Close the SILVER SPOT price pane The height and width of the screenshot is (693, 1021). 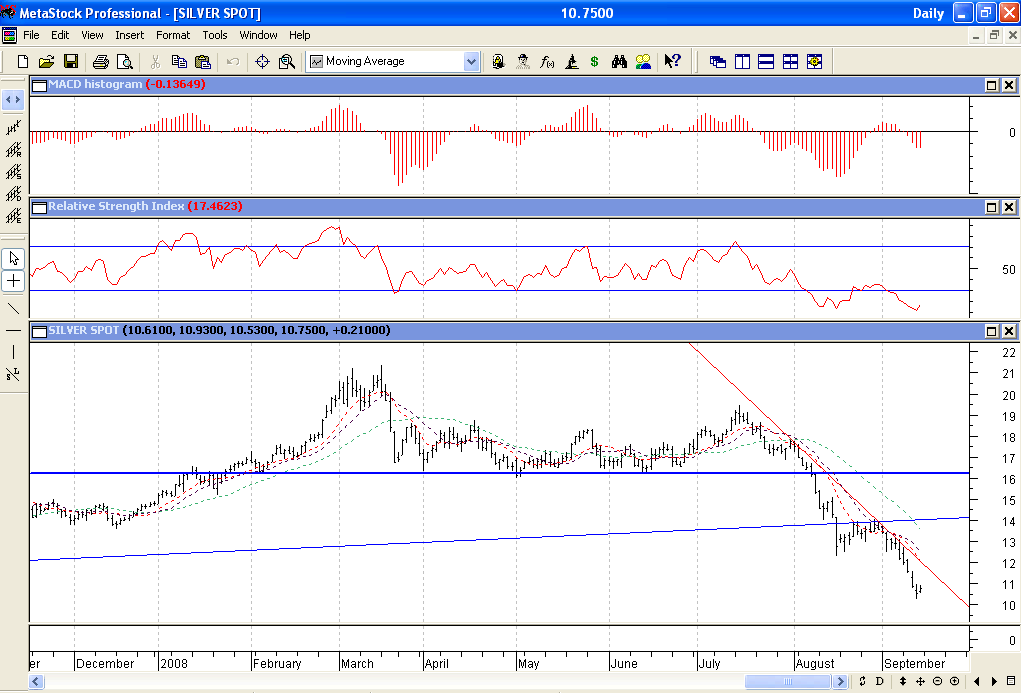(1009, 331)
